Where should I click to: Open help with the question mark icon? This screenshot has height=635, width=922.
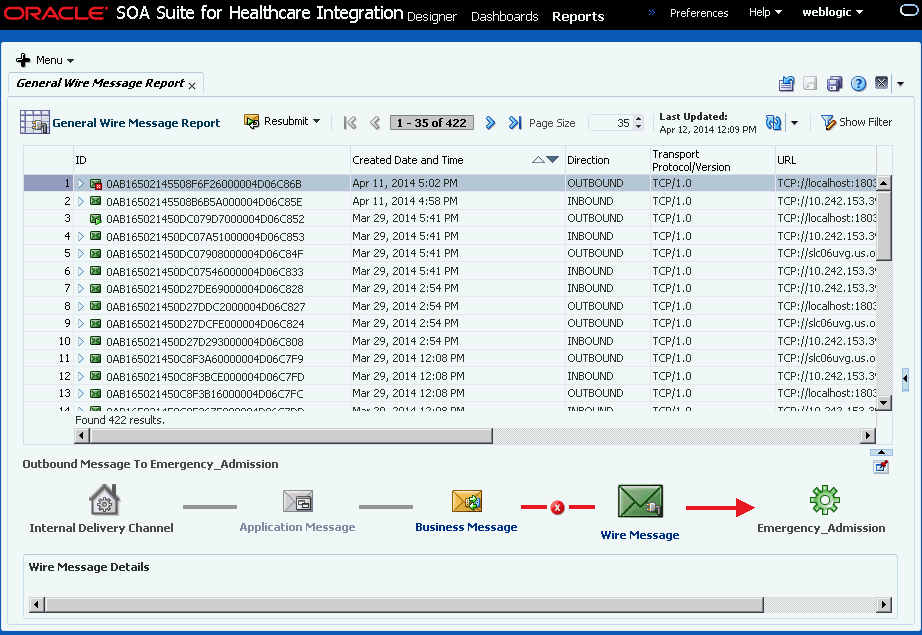[858, 84]
